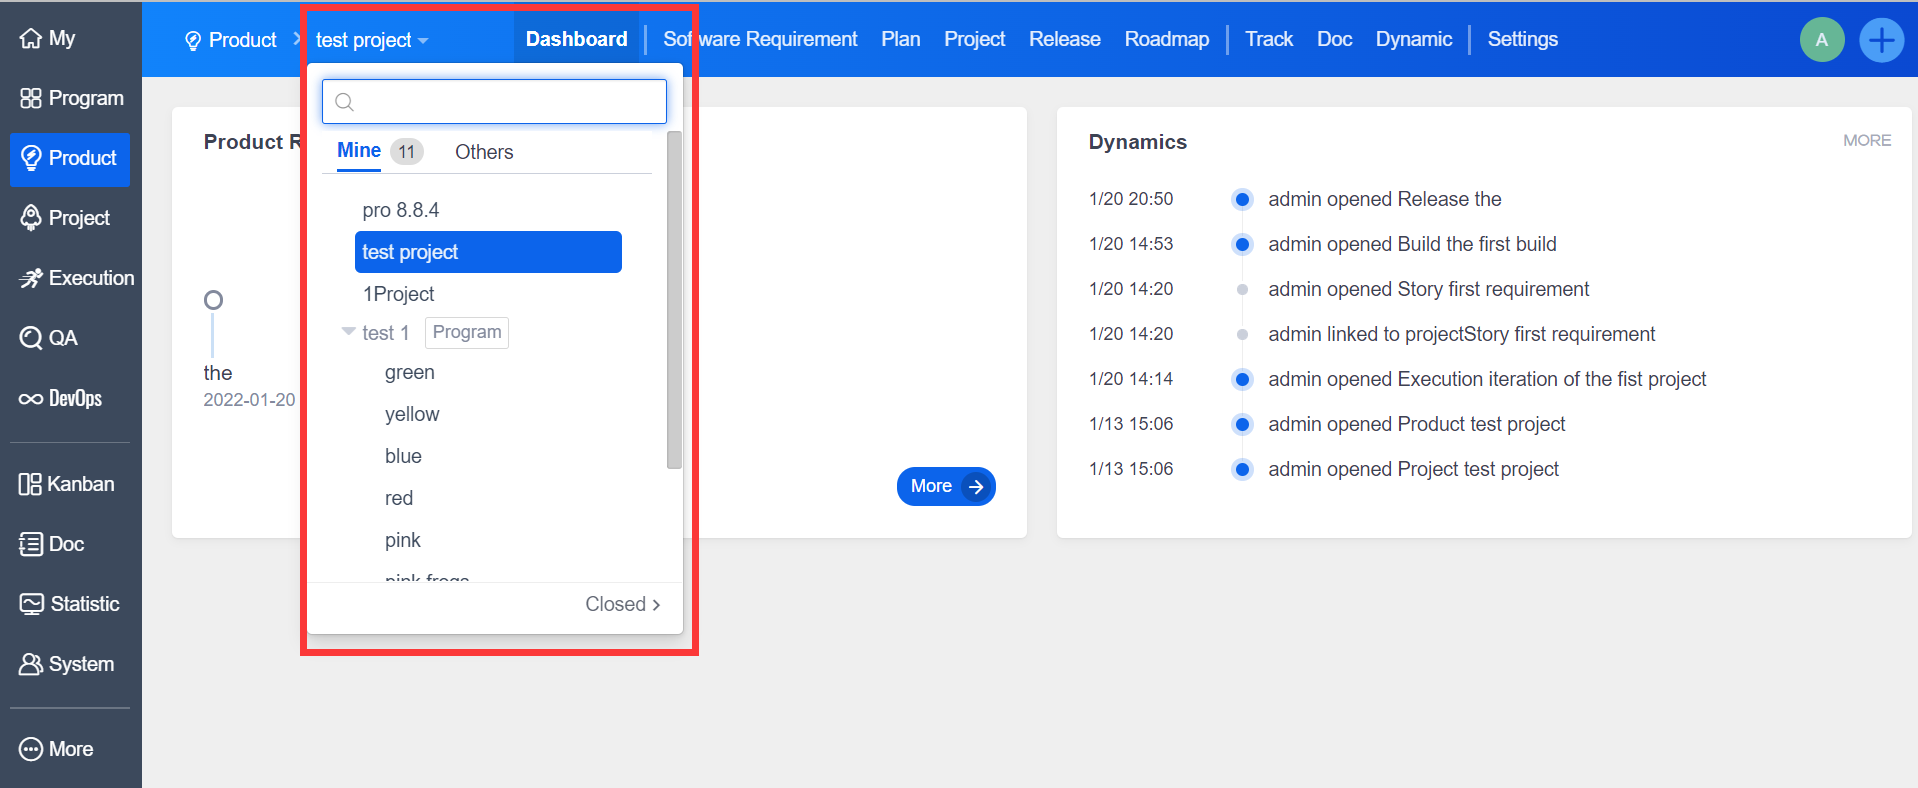
Task: Open the Roadmap menu item
Action: 1166,39
